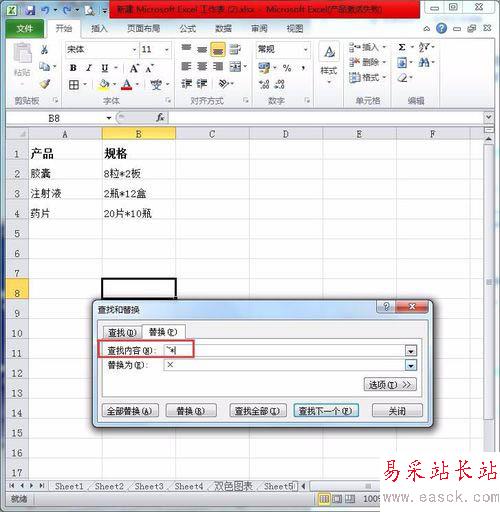Click Sort and Filter icon
500x512 pixels.
(x=424, y=47)
